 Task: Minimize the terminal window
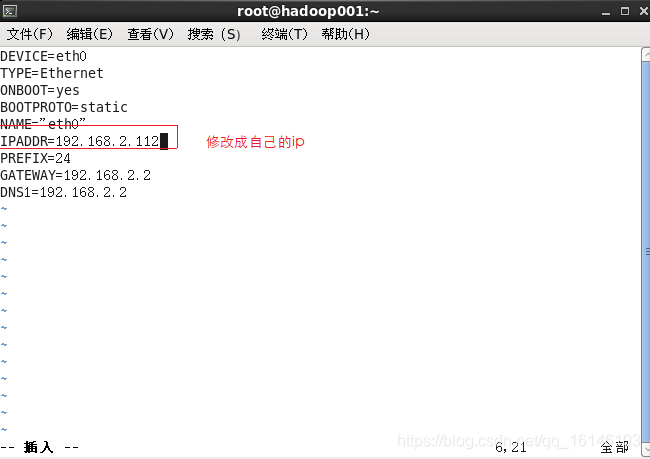(x=606, y=12)
